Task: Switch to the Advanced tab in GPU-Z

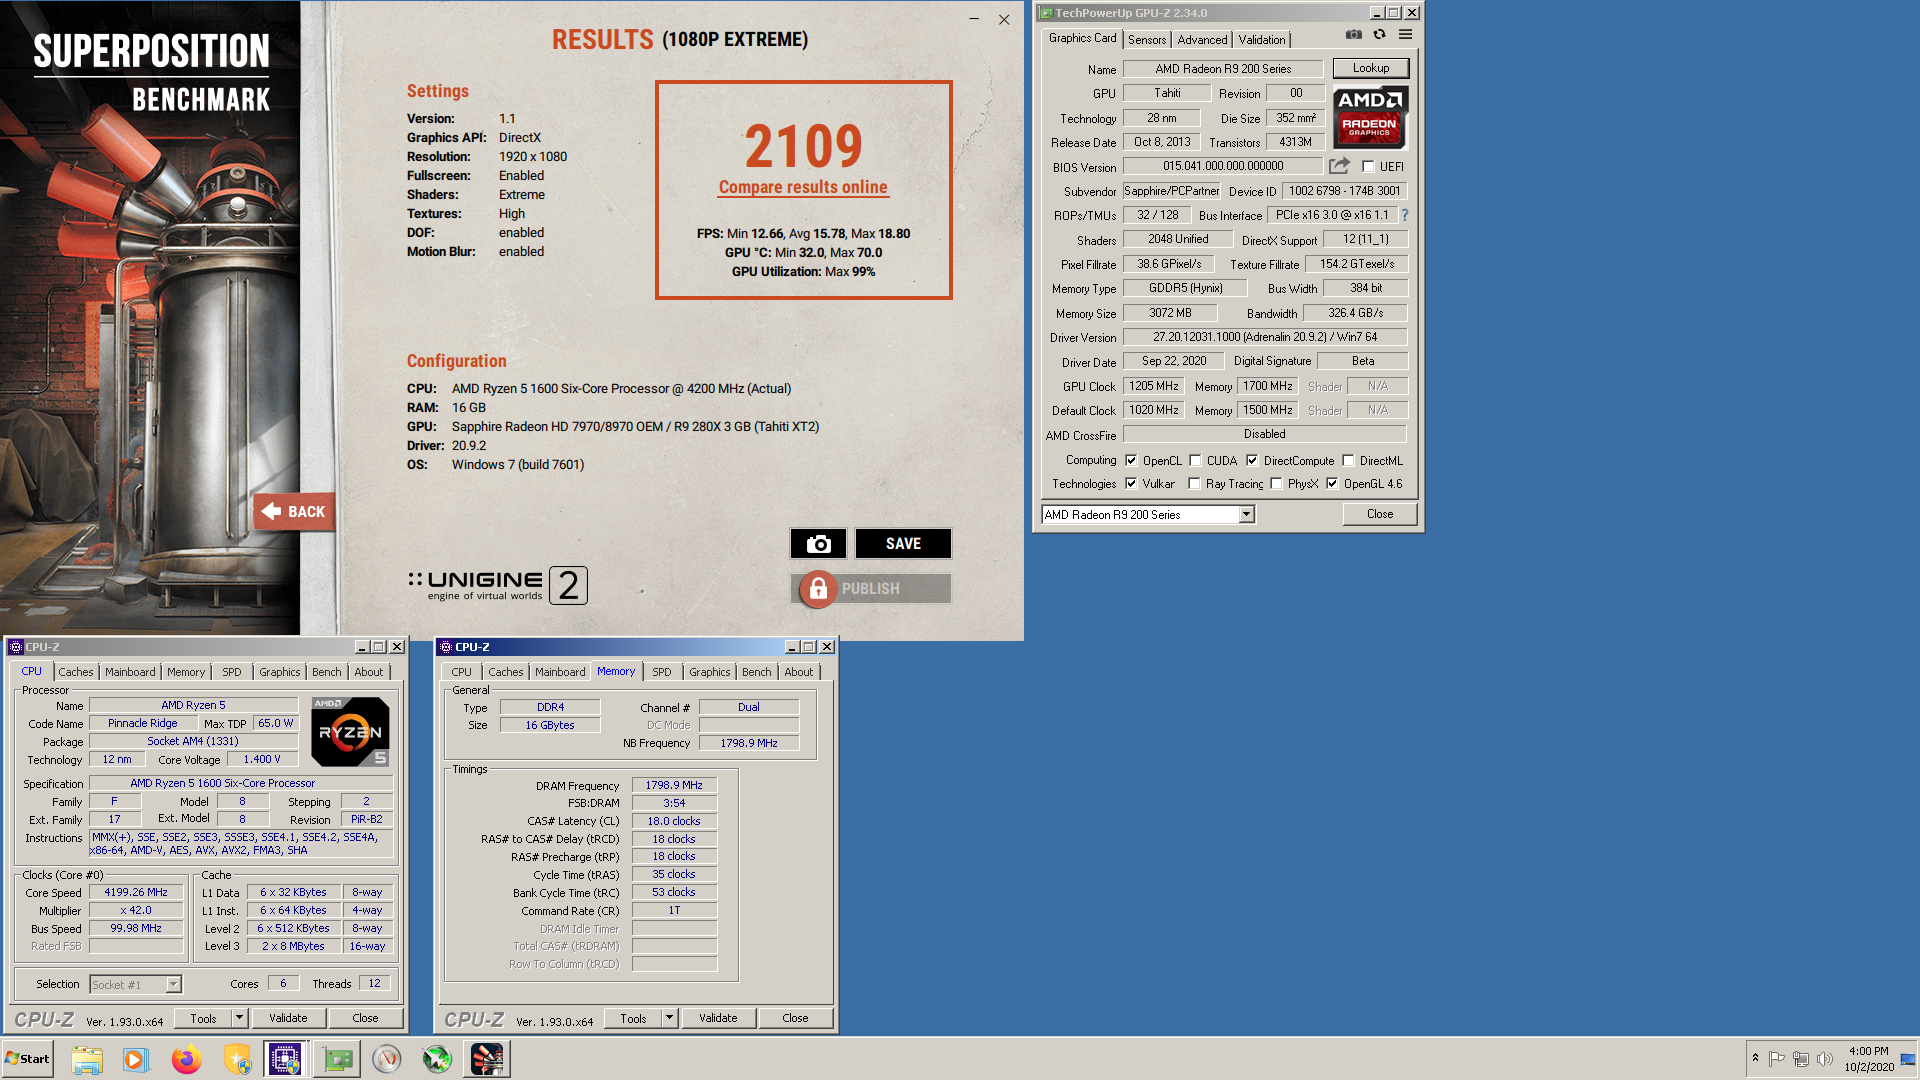Action: point(1202,40)
